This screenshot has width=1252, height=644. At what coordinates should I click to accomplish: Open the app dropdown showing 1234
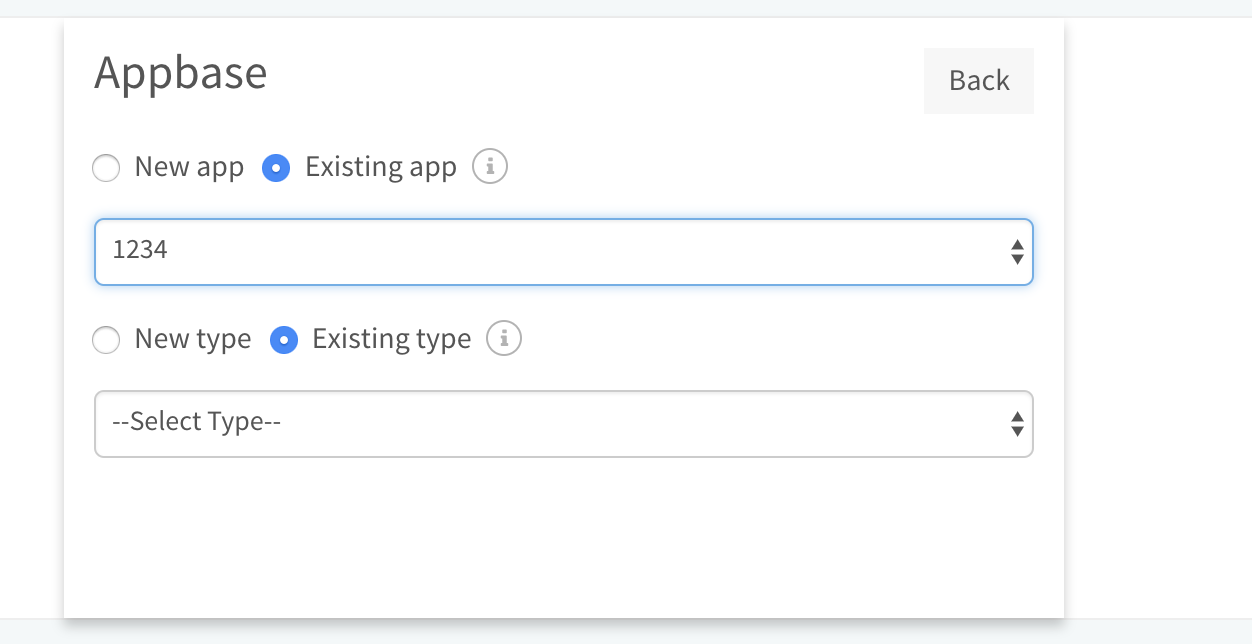tap(563, 252)
